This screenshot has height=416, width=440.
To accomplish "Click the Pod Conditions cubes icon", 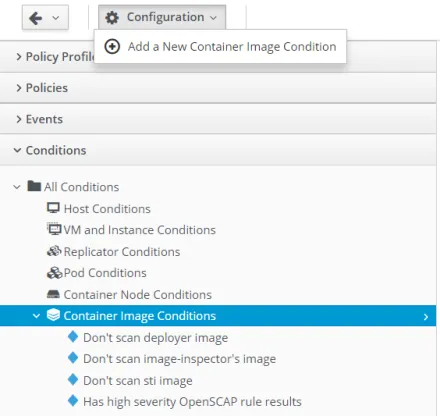I will (x=54, y=273).
